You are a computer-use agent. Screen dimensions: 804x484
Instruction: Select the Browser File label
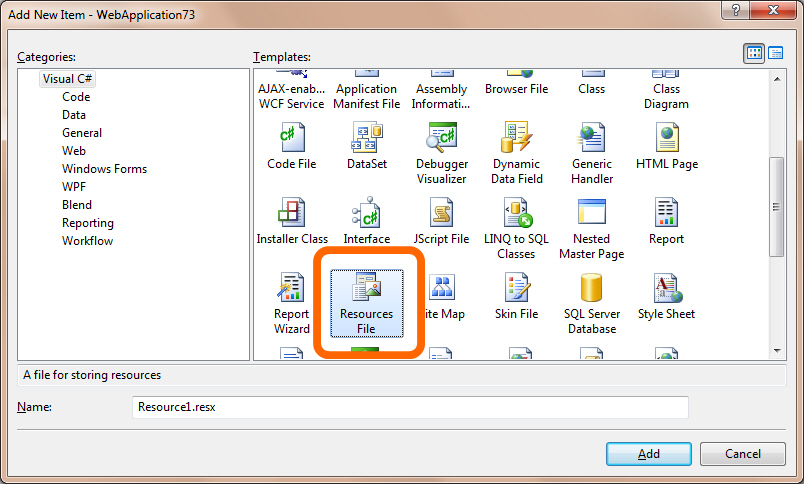516,89
